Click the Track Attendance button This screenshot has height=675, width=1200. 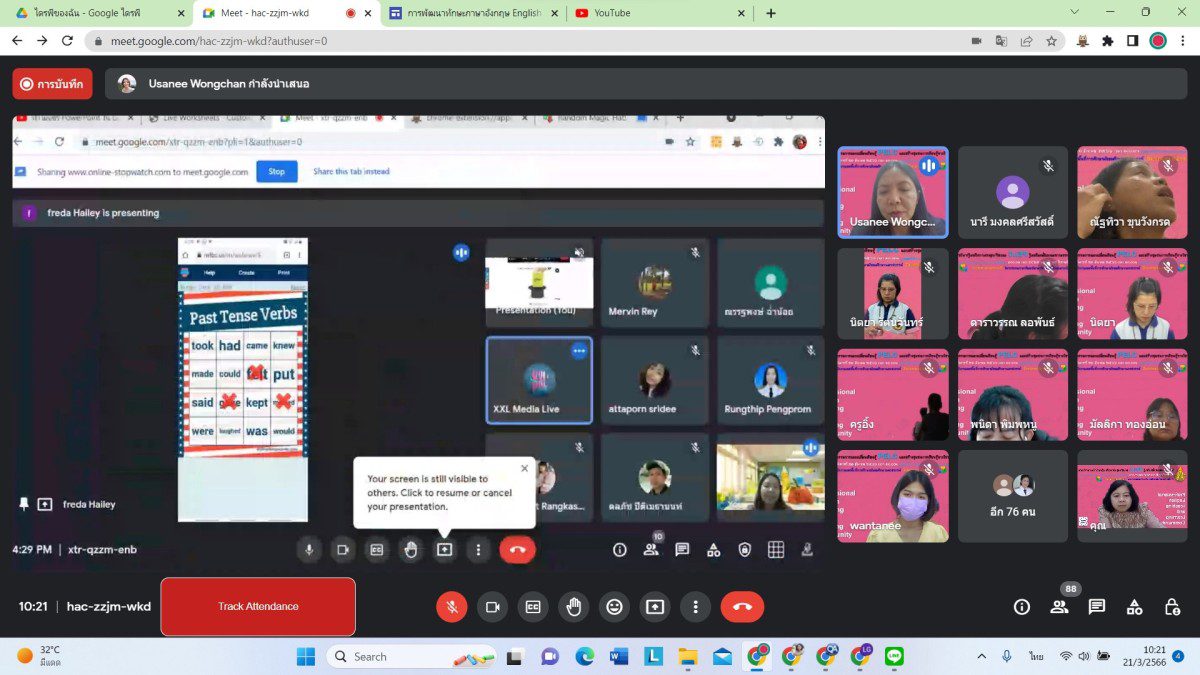pyautogui.click(x=258, y=606)
